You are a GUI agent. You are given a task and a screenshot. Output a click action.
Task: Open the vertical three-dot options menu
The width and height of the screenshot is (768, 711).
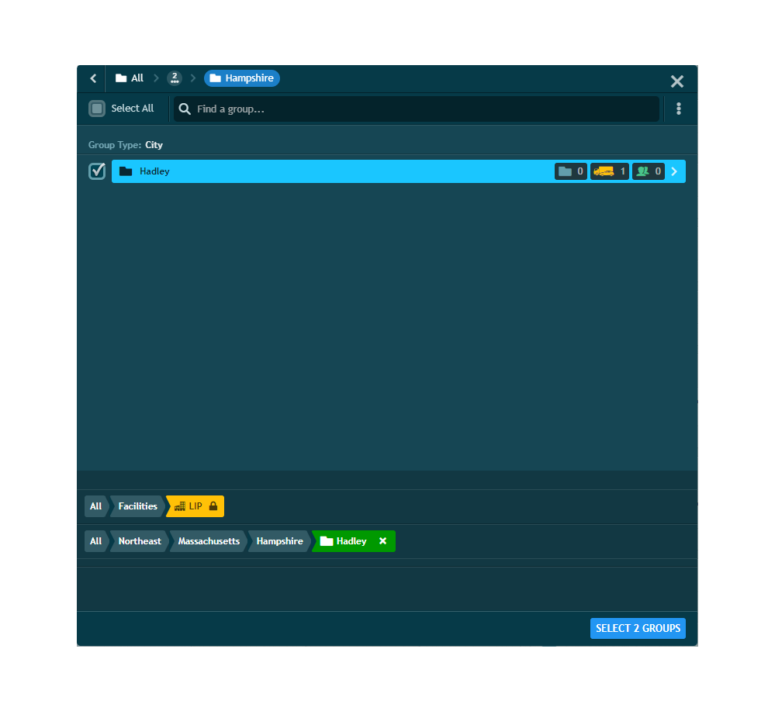tap(678, 109)
